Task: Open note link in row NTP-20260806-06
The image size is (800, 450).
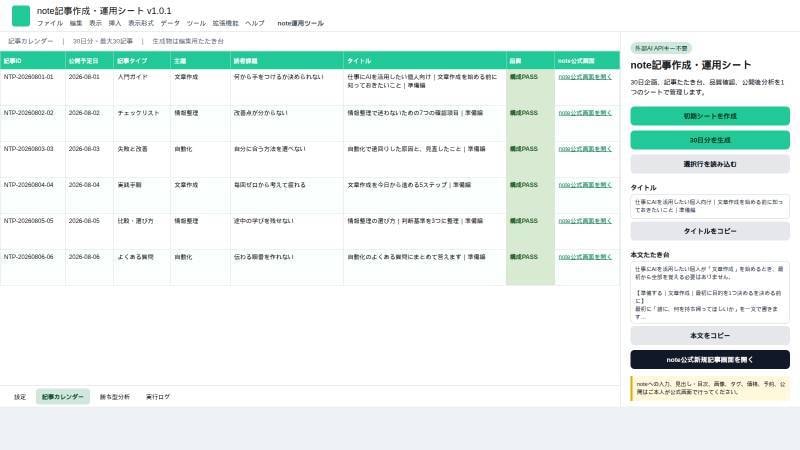Action: [585, 257]
